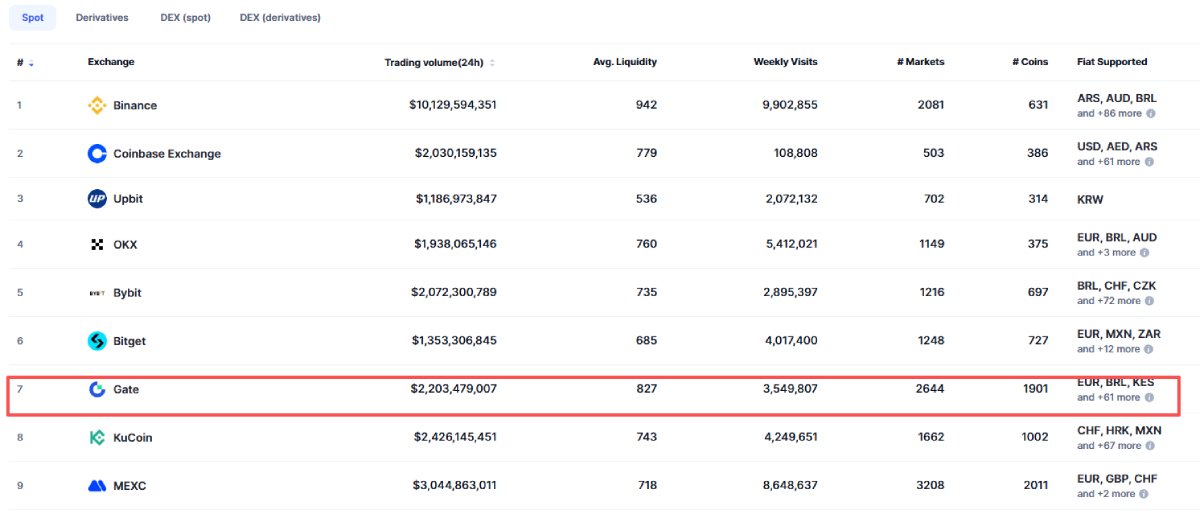Click the Coinbase Exchange logo icon

click(x=97, y=154)
